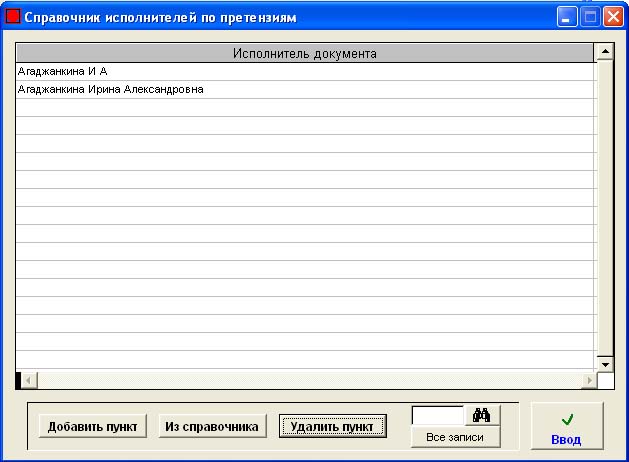Viewport: 629px width, 462px height.
Task: Confirm with the Ввод button
Action: coord(567,426)
